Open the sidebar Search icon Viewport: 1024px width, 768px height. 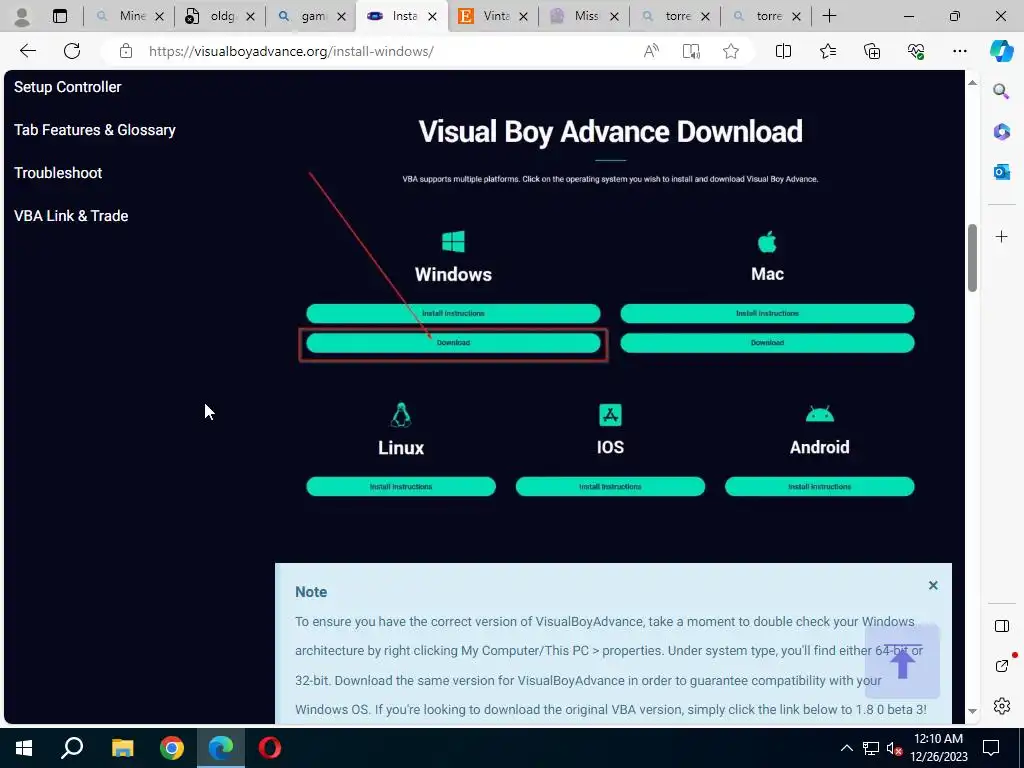[1001, 91]
